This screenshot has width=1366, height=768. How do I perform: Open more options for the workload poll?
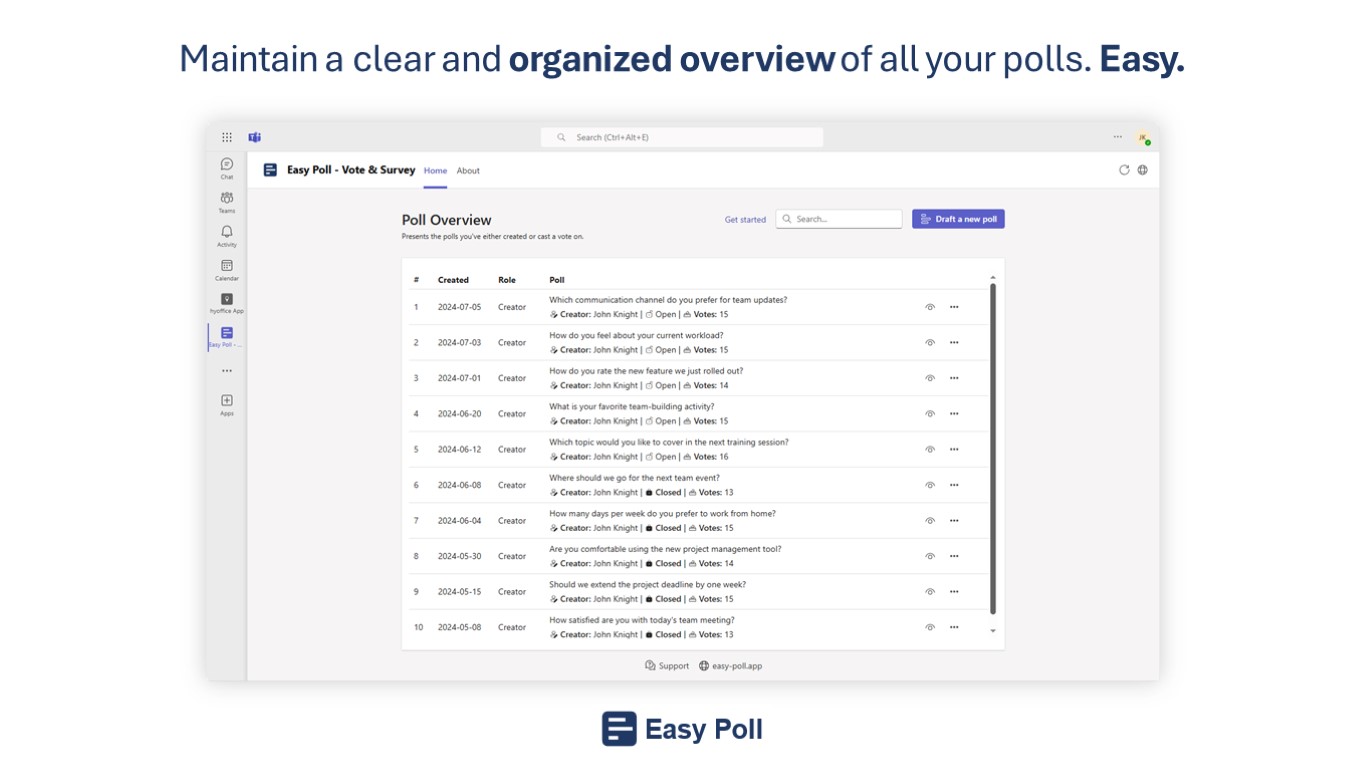(x=954, y=343)
